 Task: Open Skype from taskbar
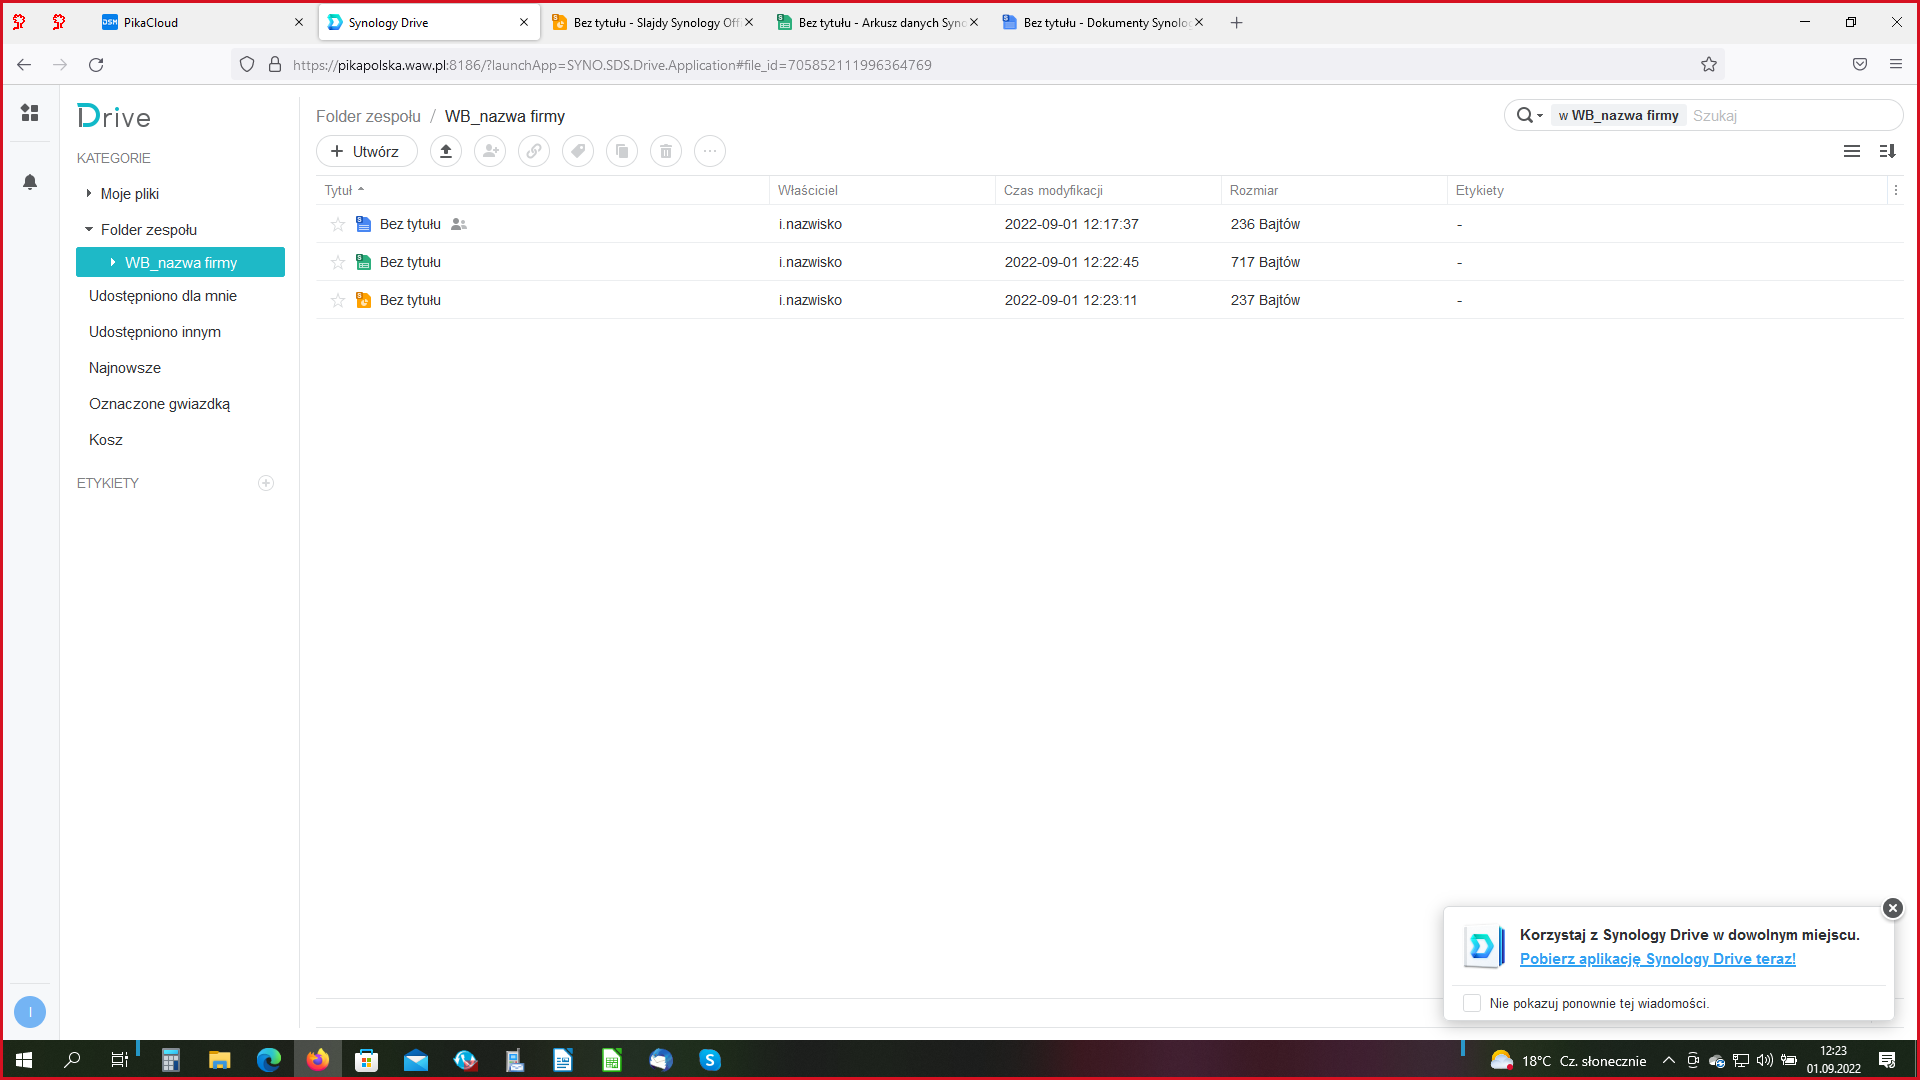[x=710, y=1060]
